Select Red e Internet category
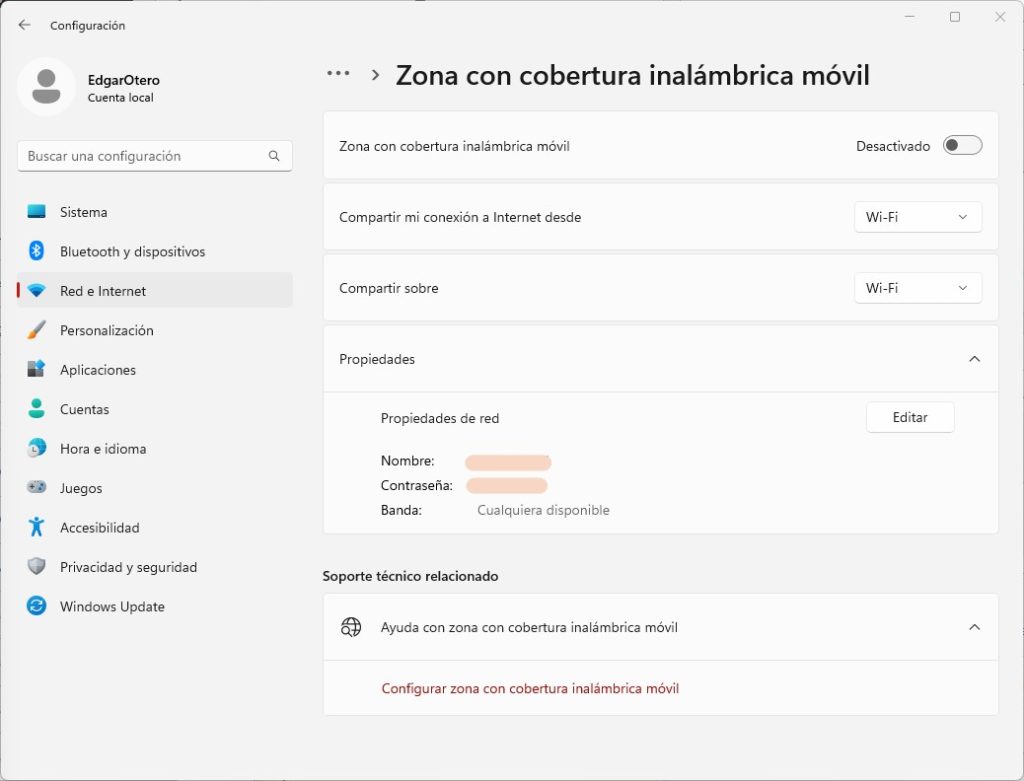The width and height of the screenshot is (1024, 781). (x=155, y=291)
